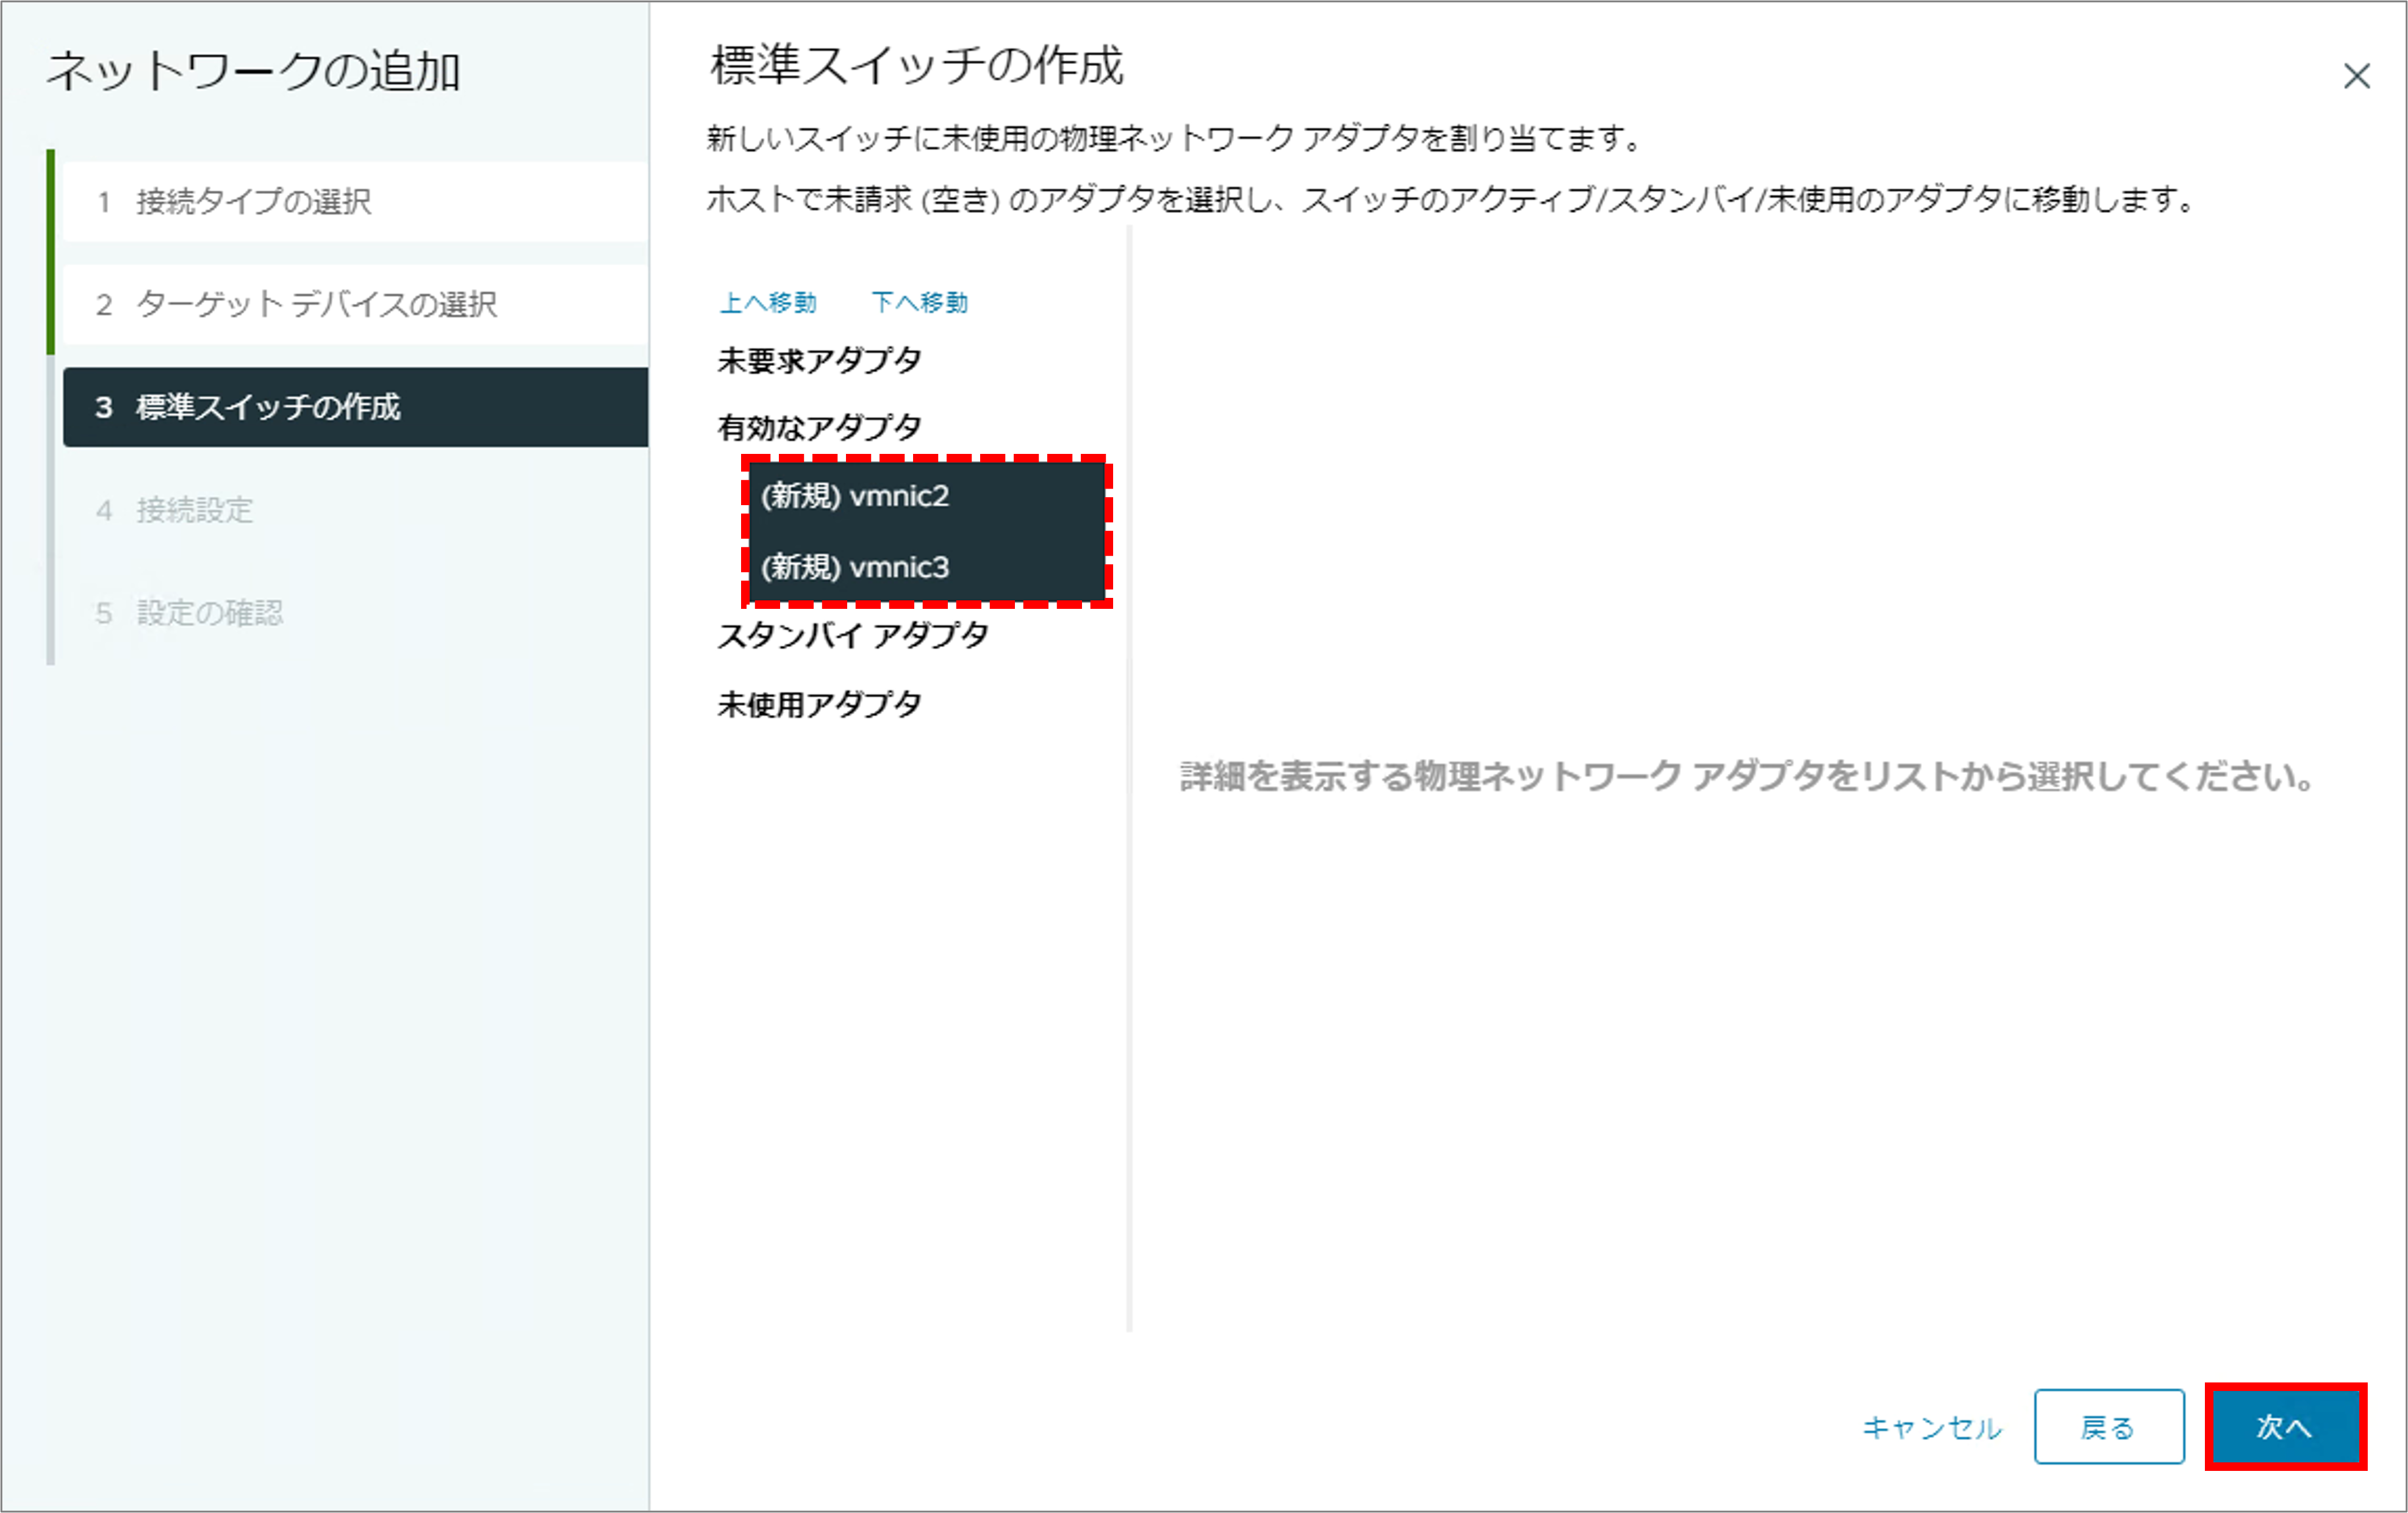
Task: Click the スタンバイ アダプタ group heading
Action: tap(852, 635)
